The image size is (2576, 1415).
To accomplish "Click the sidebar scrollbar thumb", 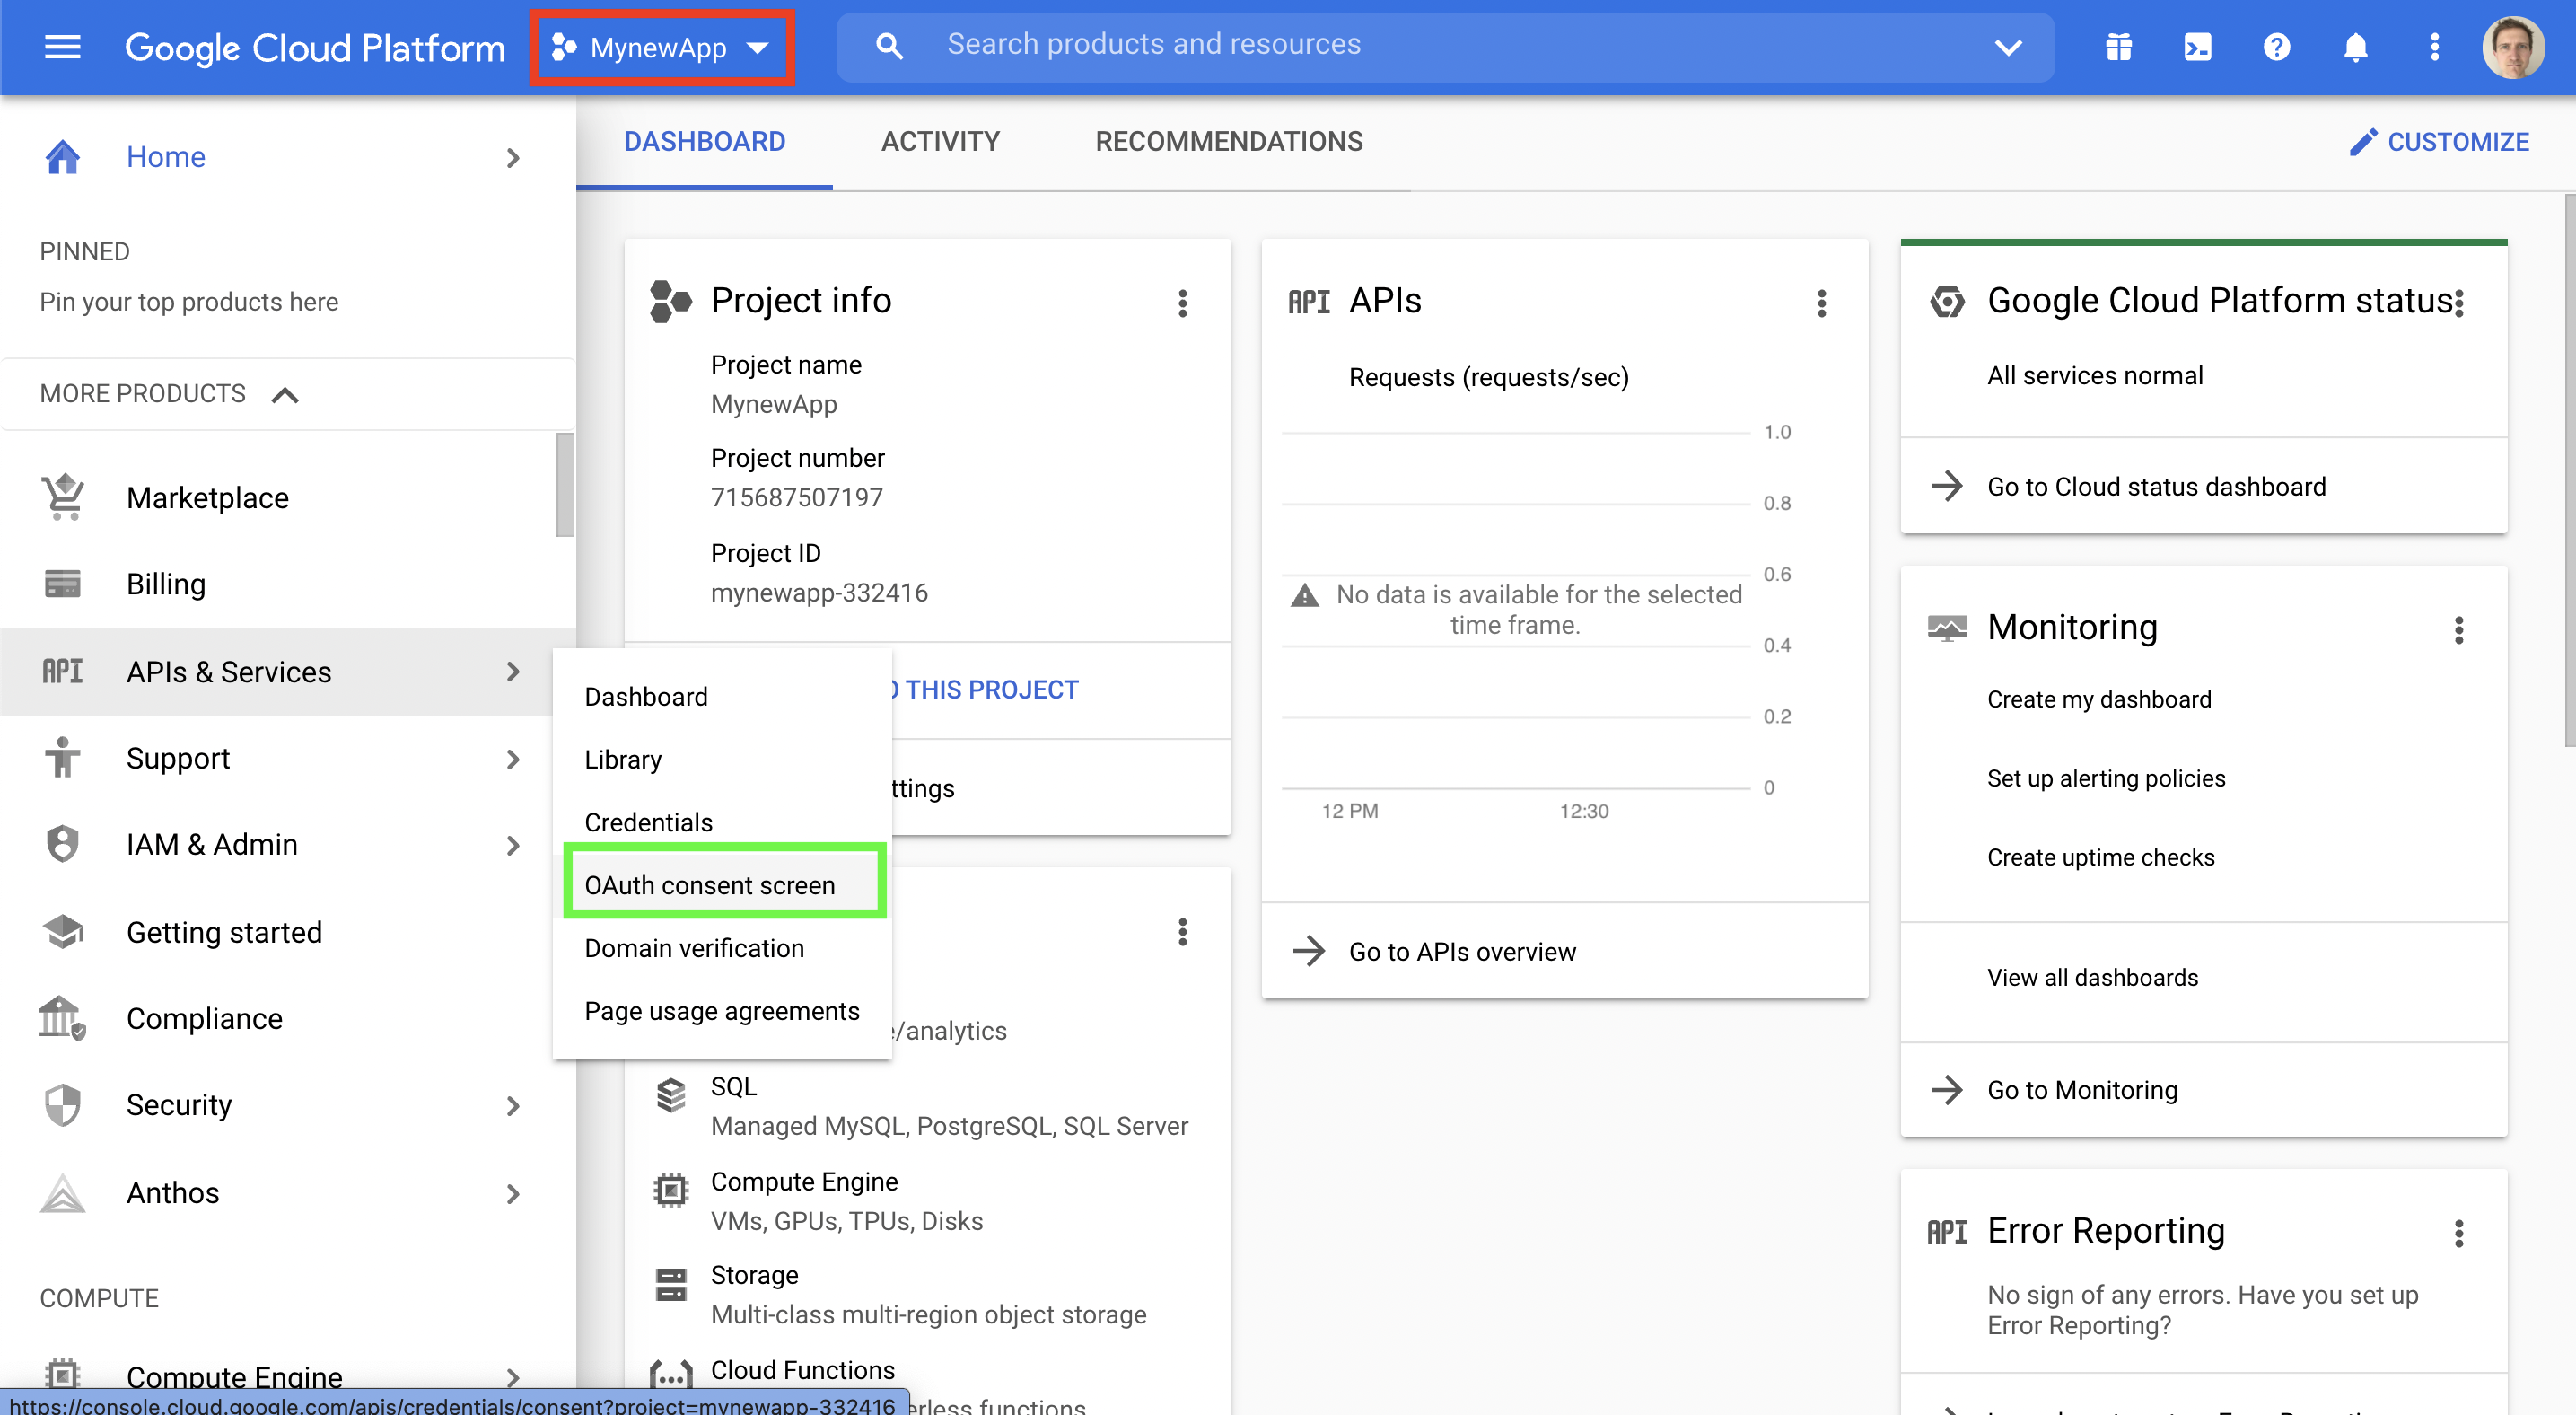I will coord(565,485).
